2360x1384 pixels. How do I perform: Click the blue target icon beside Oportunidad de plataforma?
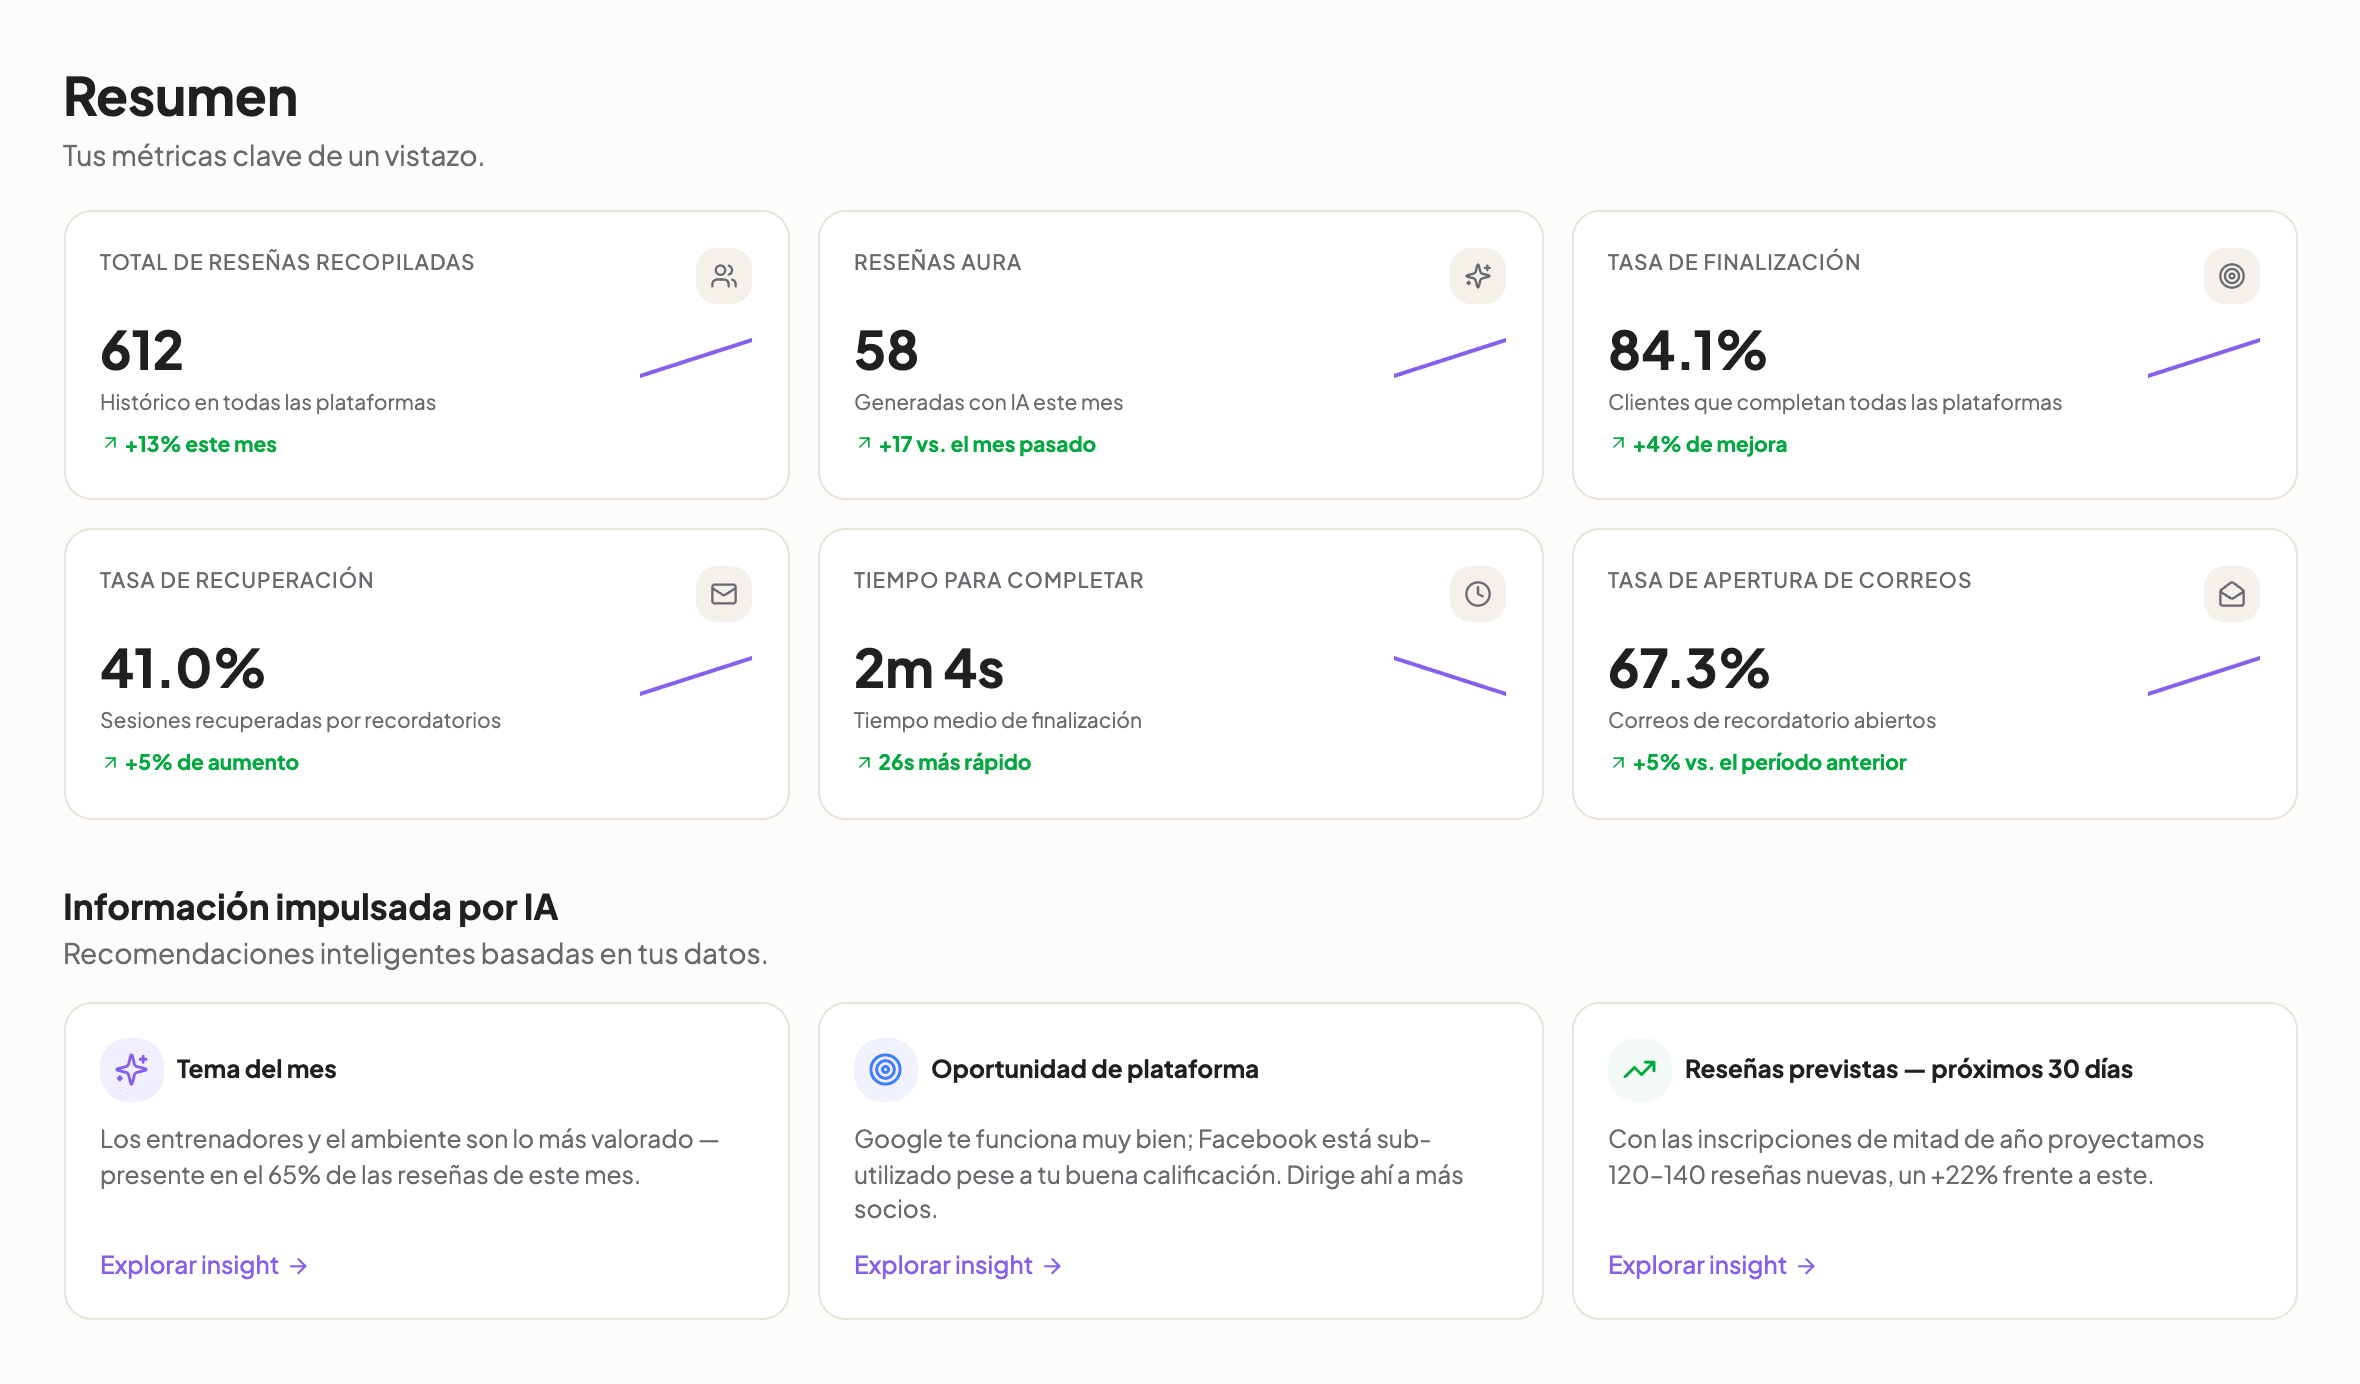click(x=886, y=1070)
